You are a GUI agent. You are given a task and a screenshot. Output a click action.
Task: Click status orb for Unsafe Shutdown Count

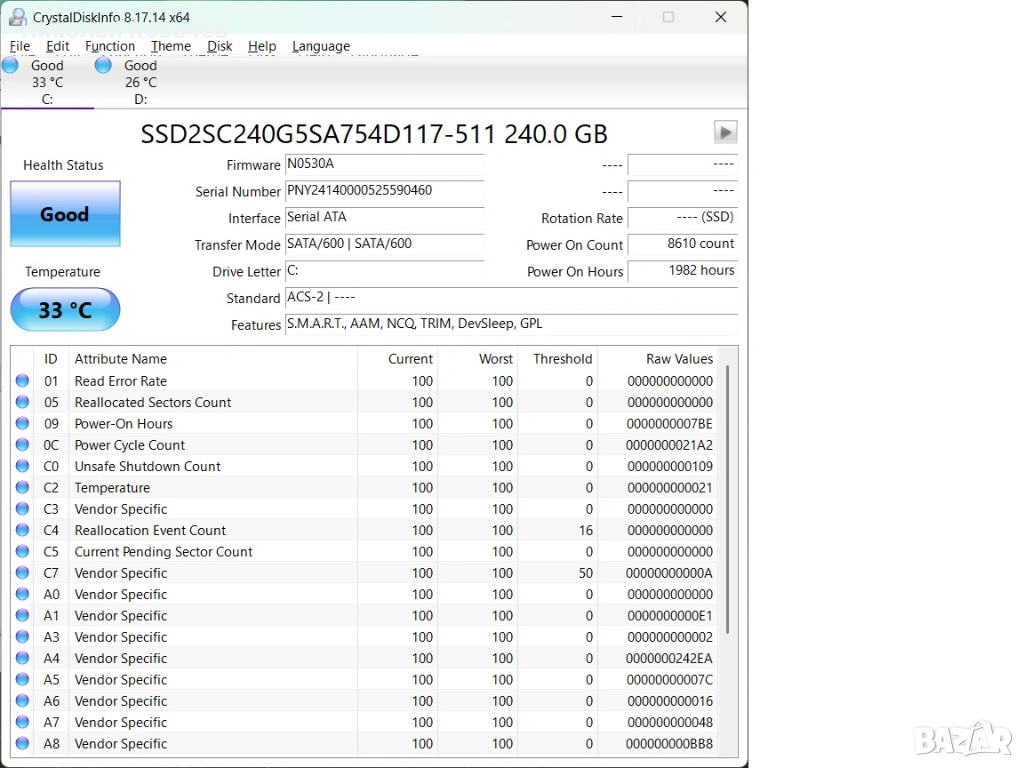[22, 466]
